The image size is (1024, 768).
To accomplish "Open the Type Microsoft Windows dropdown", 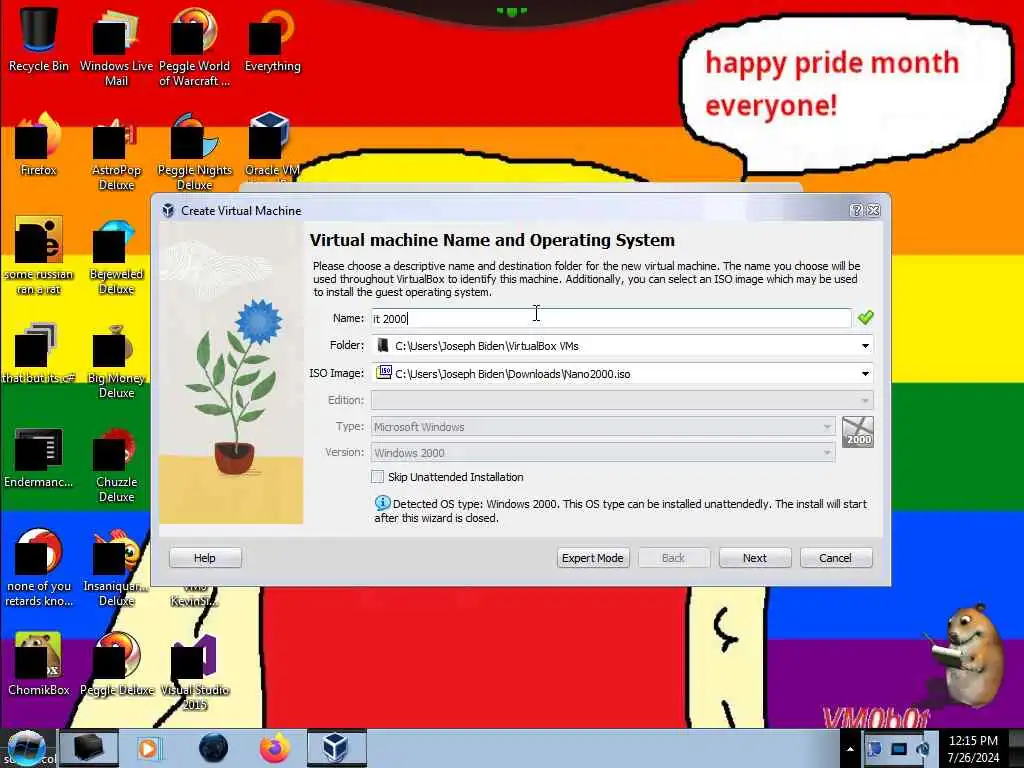I will click(x=603, y=426).
